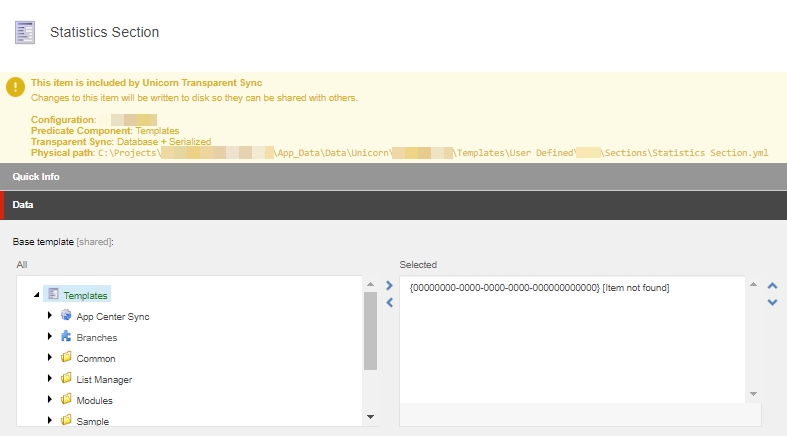Move selected item up in order
The image size is (787, 436).
pos(772,286)
